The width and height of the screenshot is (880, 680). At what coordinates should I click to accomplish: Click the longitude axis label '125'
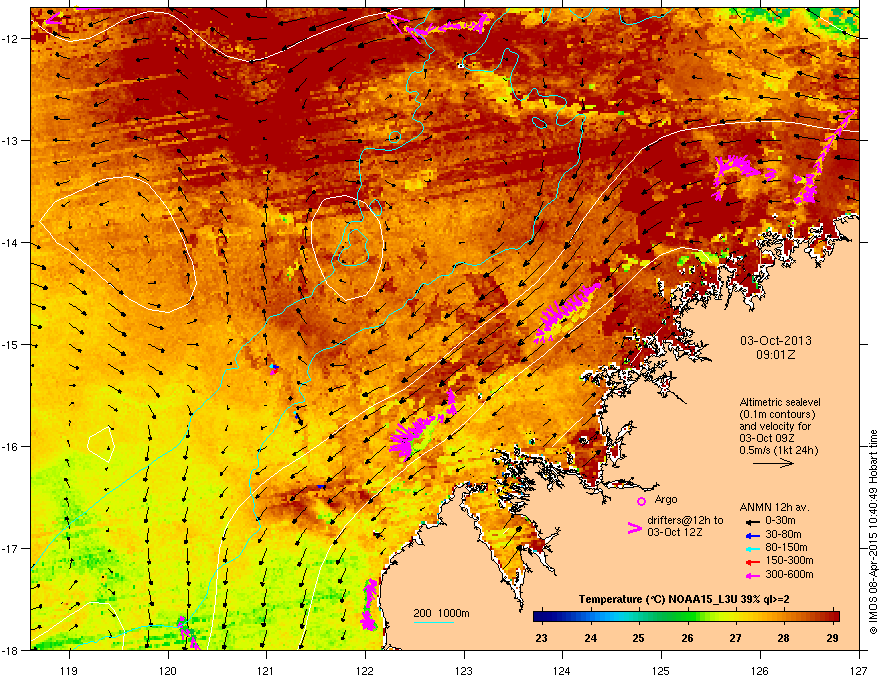point(661,670)
